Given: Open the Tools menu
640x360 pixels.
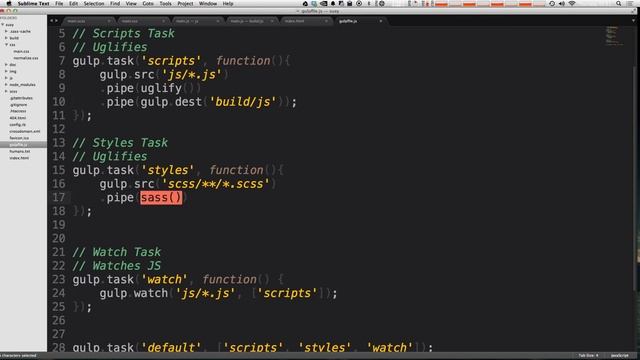Looking at the screenshot, I should point(165,4).
